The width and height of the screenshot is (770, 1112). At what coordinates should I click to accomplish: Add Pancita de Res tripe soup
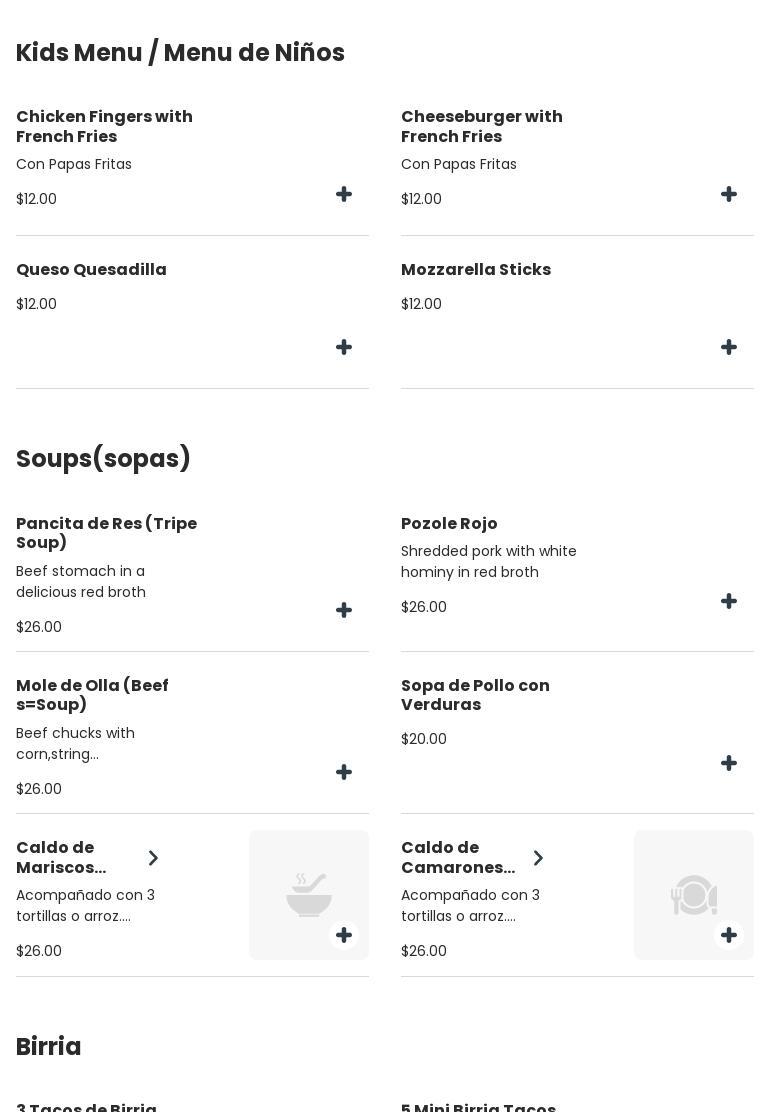click(344, 611)
